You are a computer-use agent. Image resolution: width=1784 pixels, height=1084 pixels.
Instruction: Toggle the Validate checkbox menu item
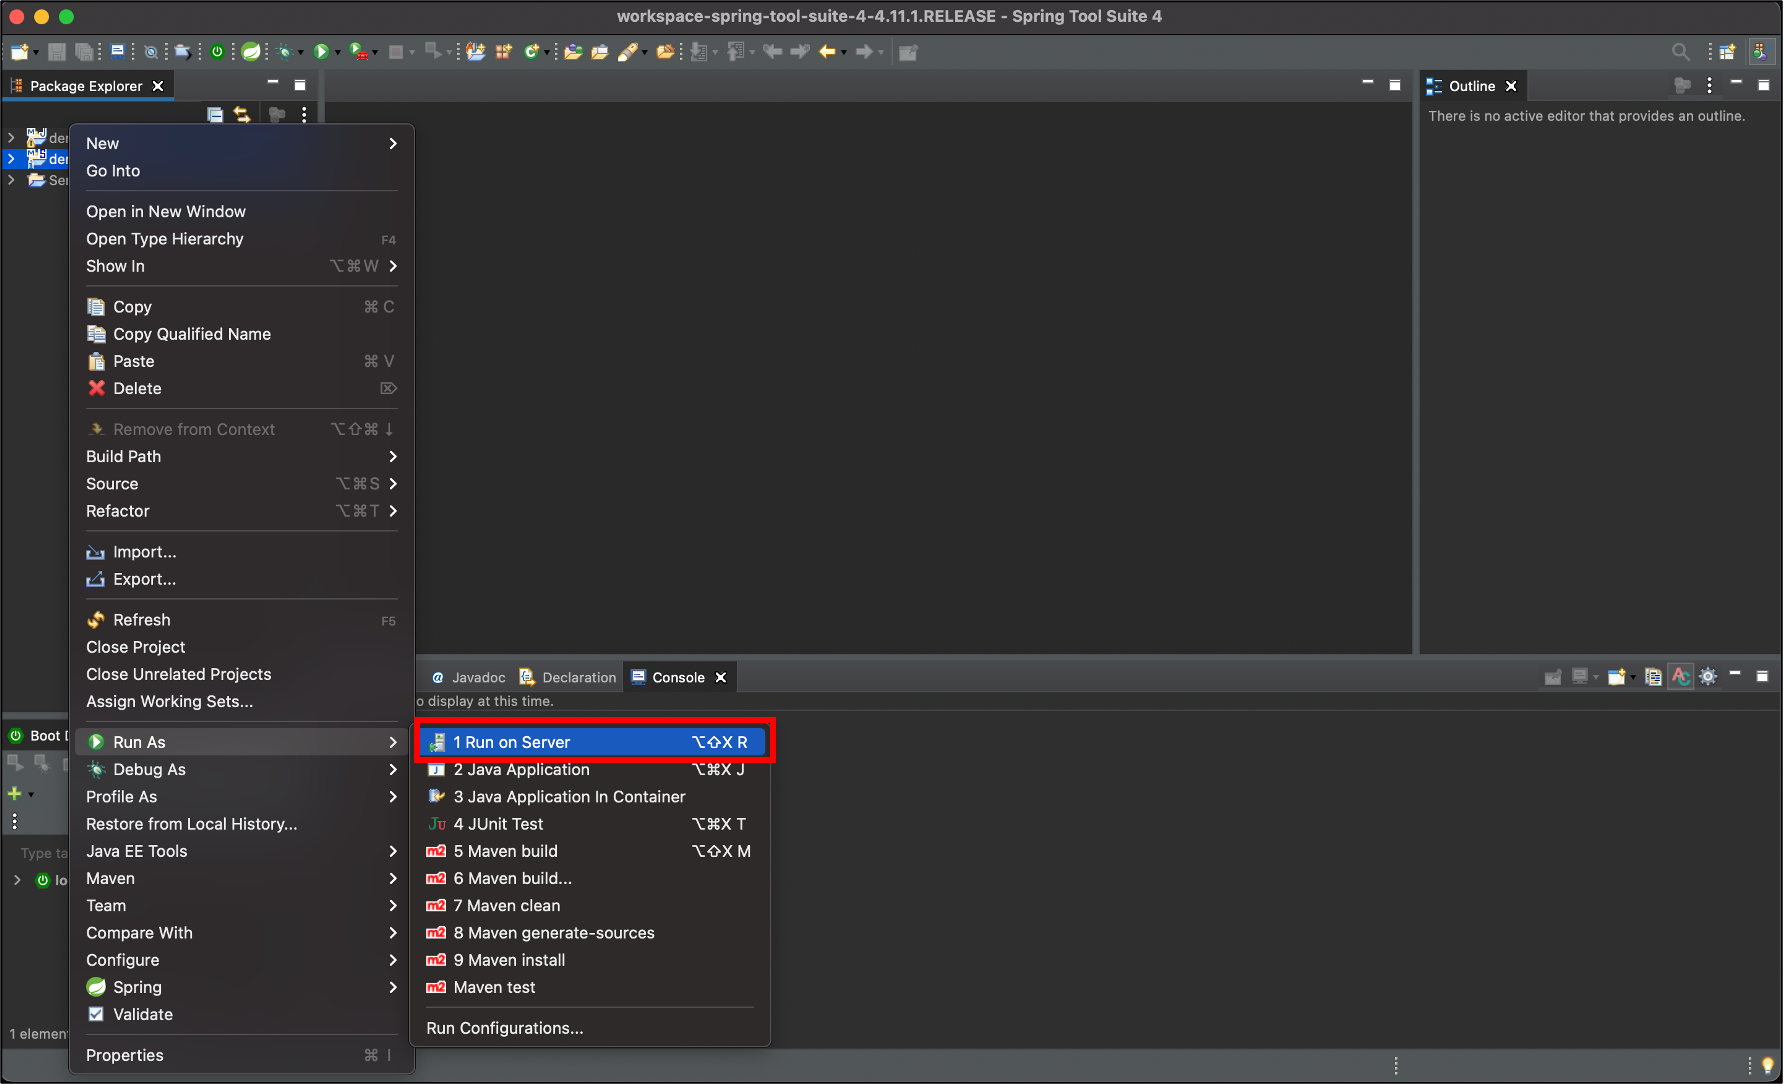tap(96, 1014)
